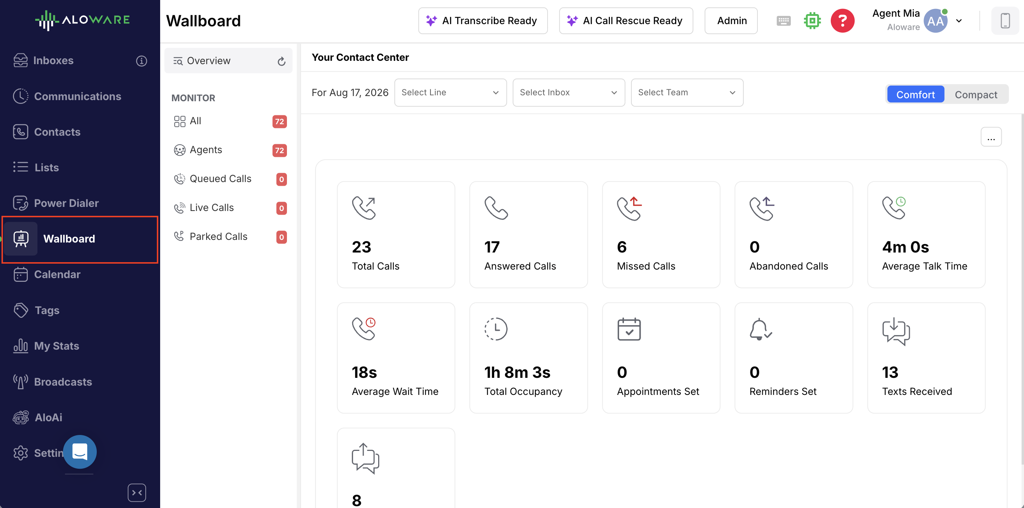Click the My Stats bar-chart icon

21,346
